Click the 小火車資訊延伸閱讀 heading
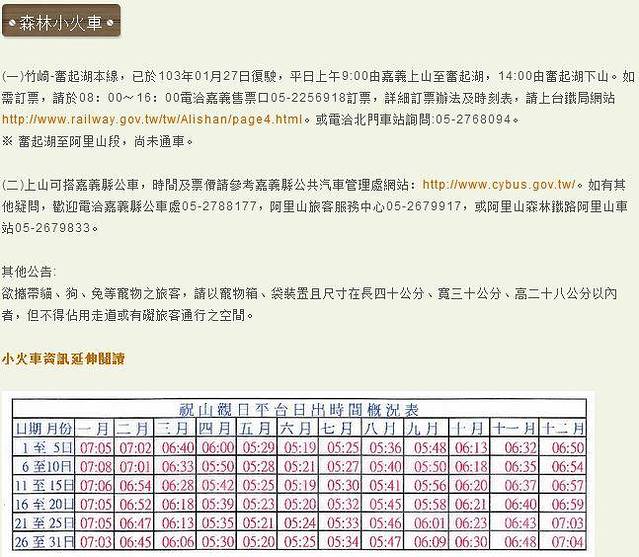Viewport: 639px width, 557px height. pyautogui.click(x=62, y=357)
